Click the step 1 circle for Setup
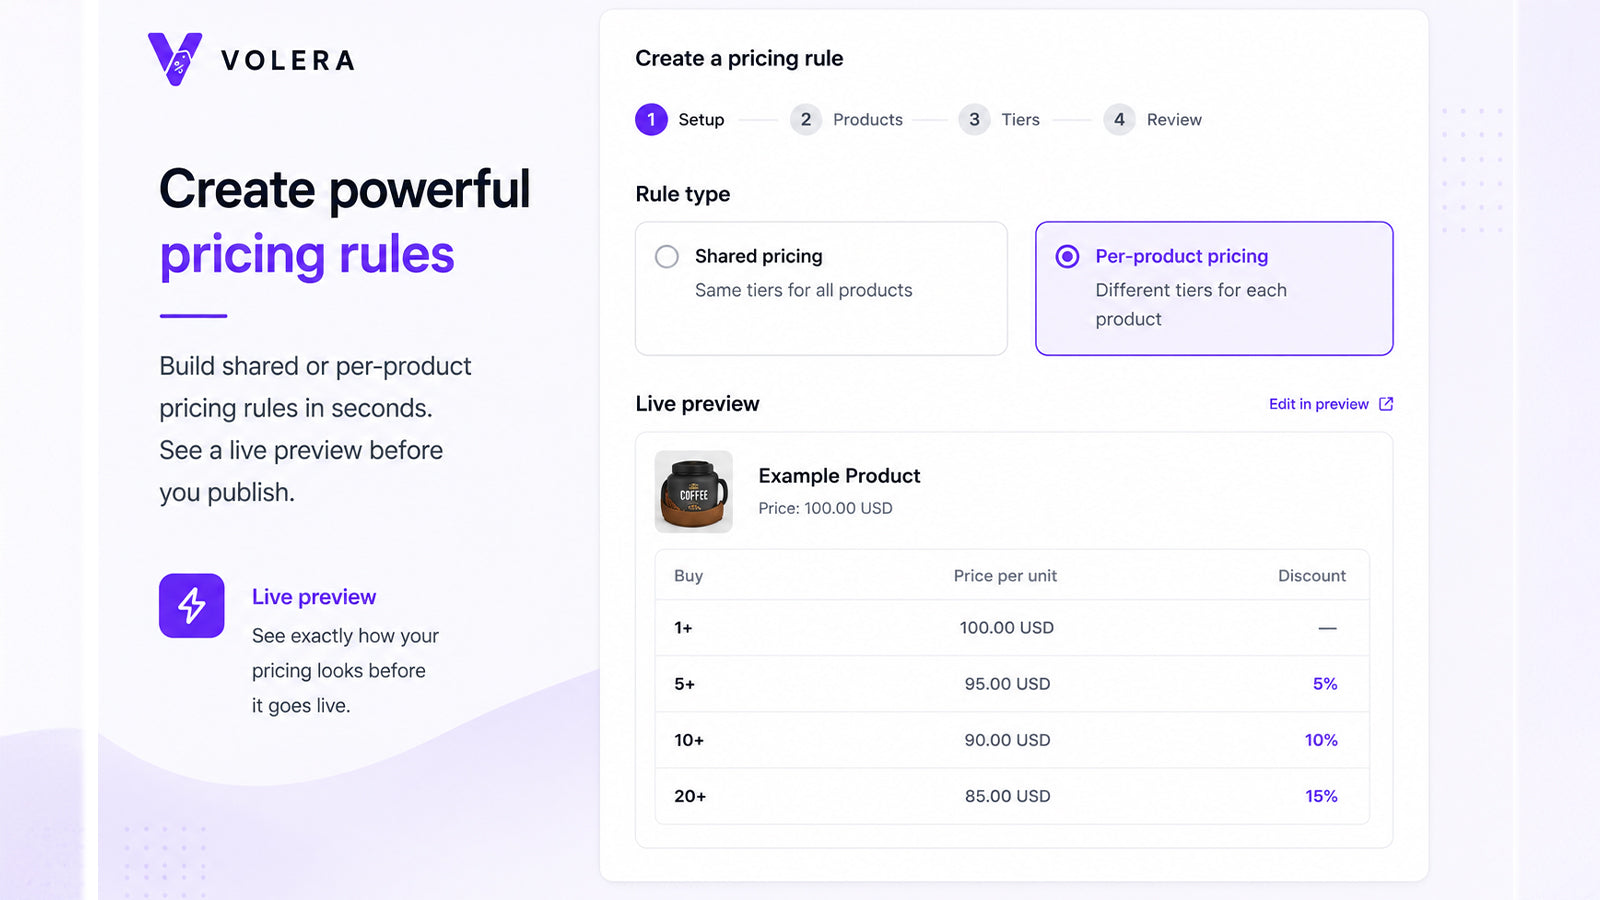Viewport: 1600px width, 900px height. tap(651, 119)
